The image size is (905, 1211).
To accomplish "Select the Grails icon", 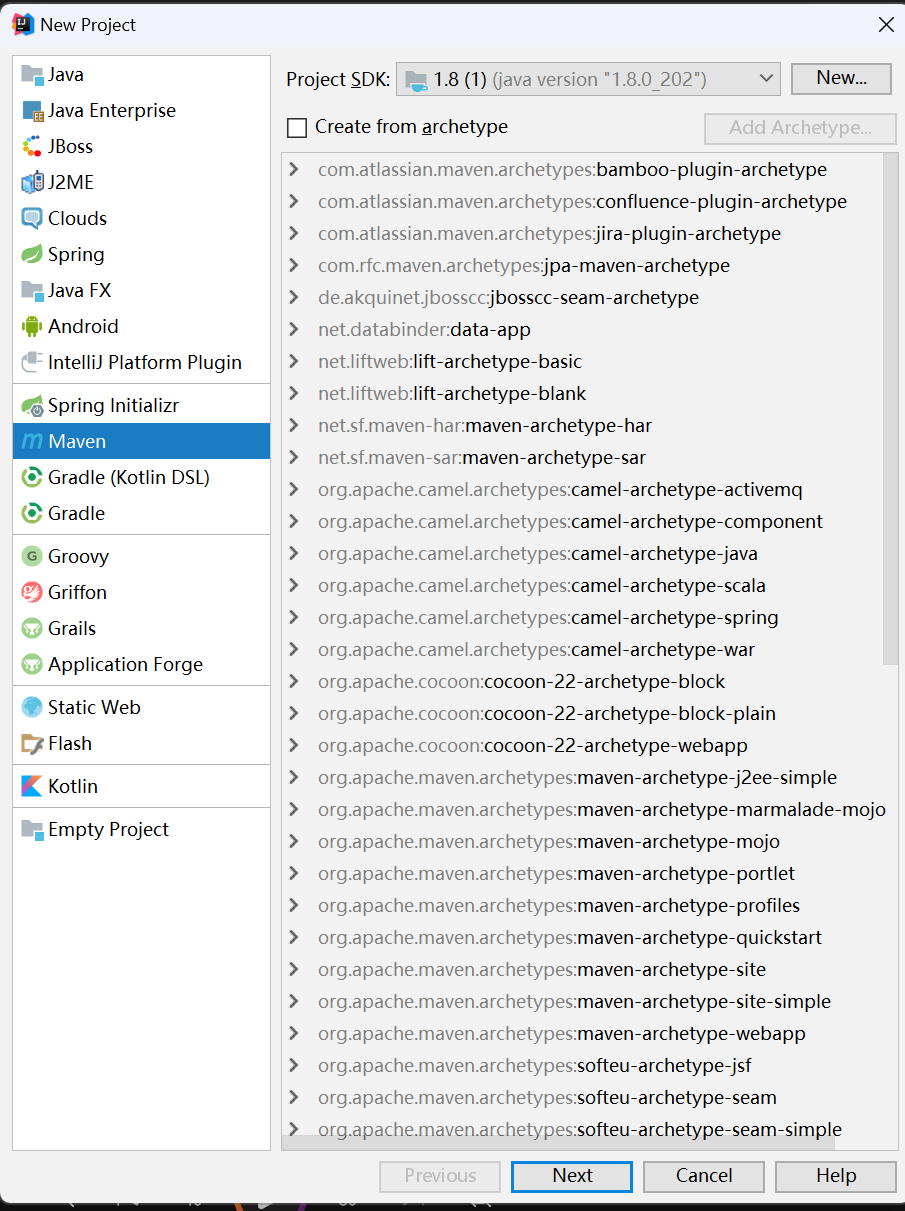I will (32, 629).
